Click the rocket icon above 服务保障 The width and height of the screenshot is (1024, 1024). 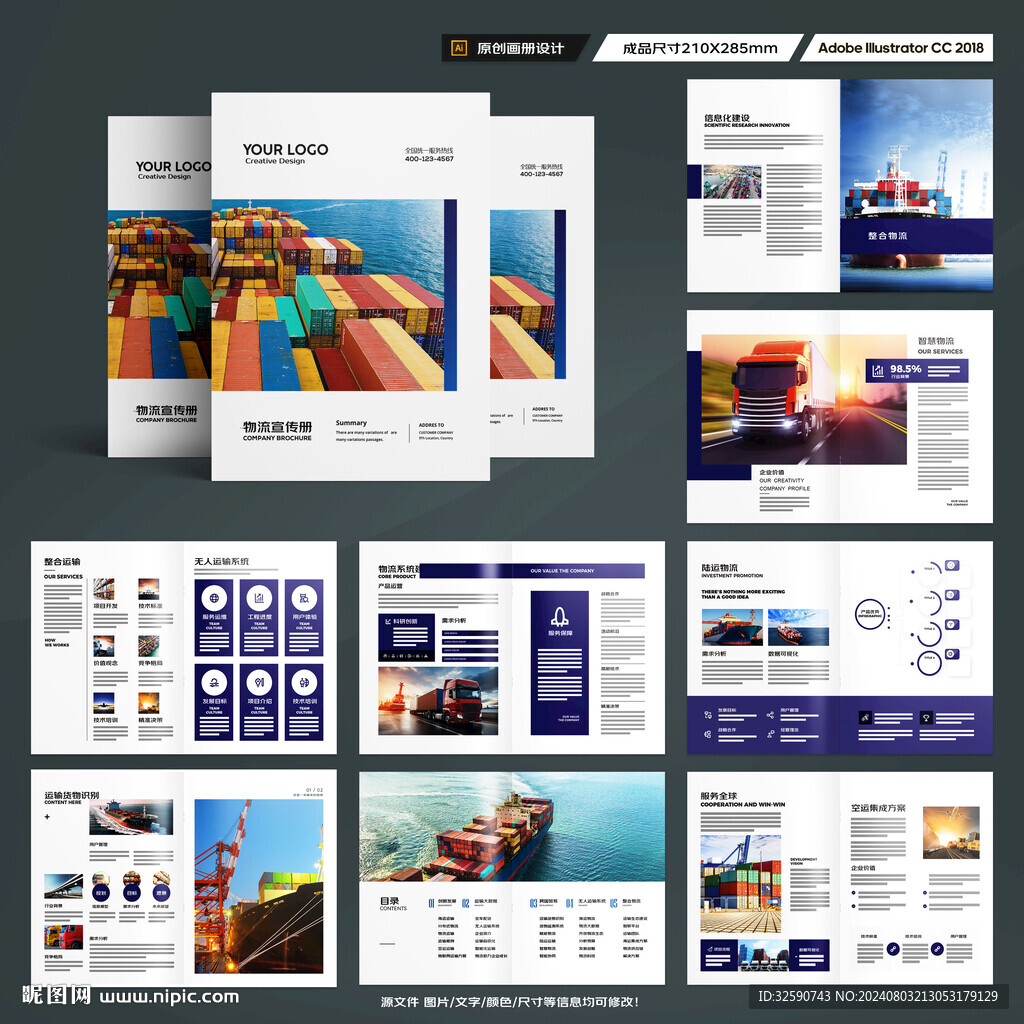point(559,616)
